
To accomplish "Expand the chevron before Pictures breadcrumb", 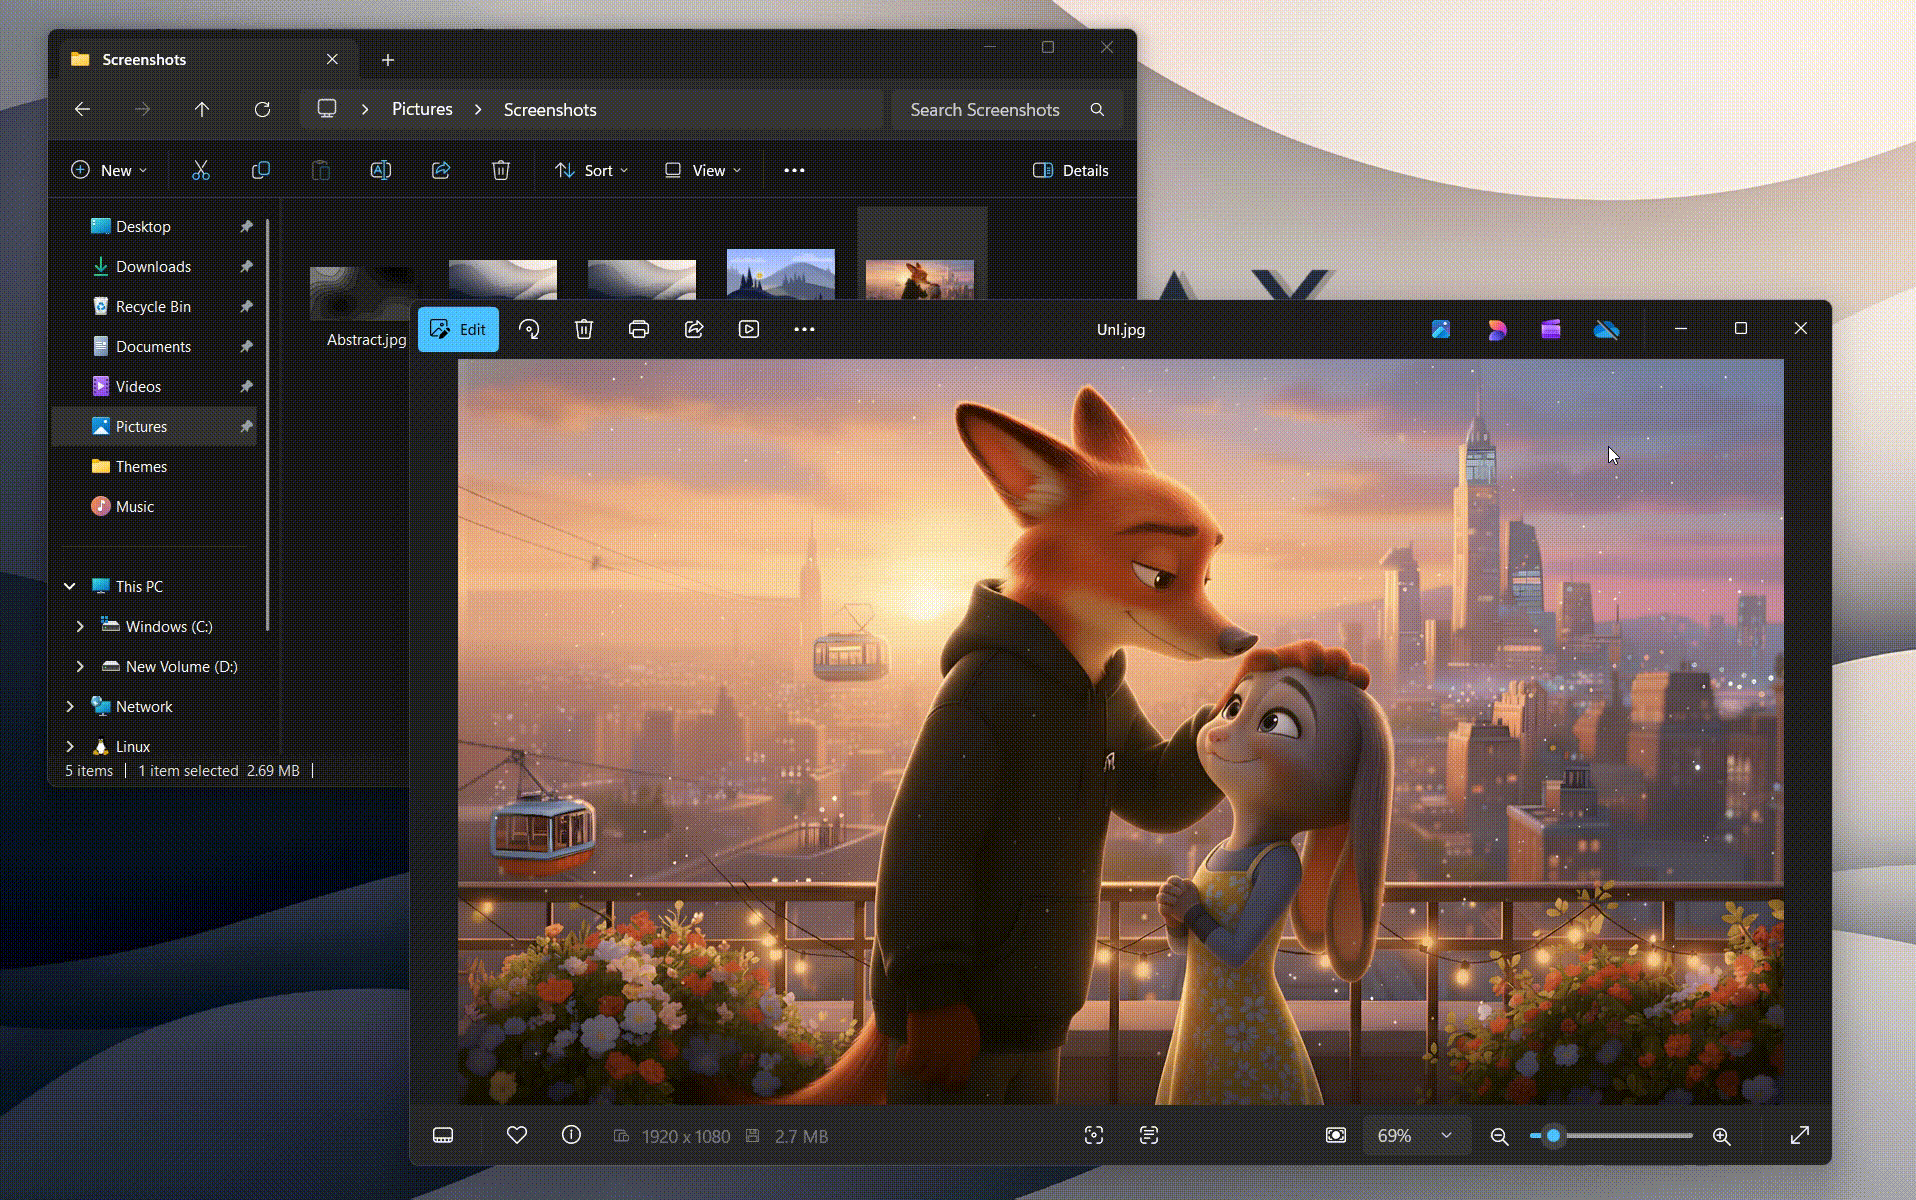I will [365, 109].
